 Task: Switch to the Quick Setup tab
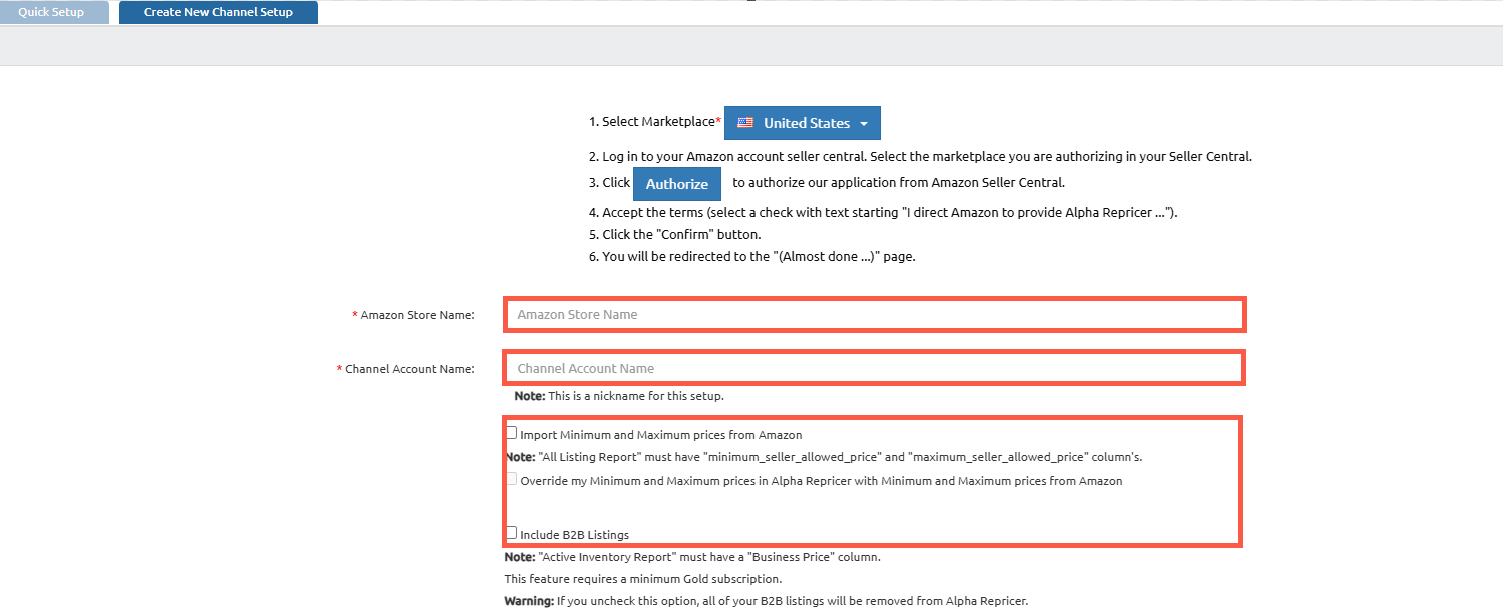51,12
